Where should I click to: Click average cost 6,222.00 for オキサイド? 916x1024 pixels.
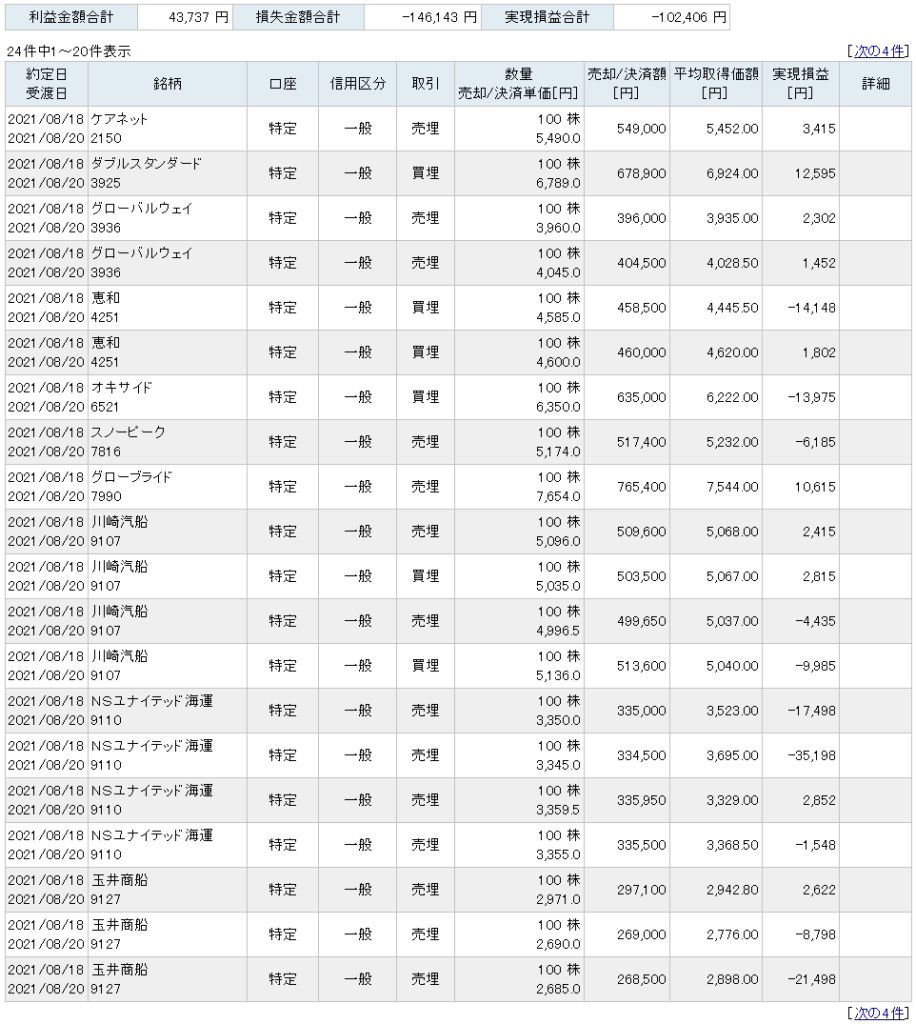(733, 397)
